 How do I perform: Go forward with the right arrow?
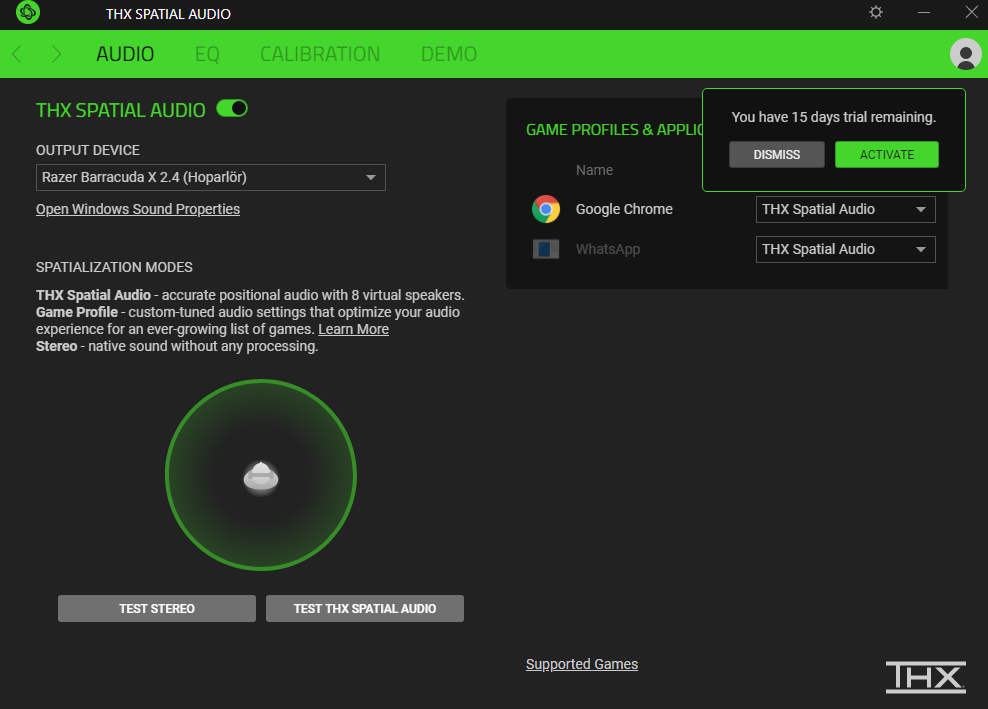[x=56, y=54]
